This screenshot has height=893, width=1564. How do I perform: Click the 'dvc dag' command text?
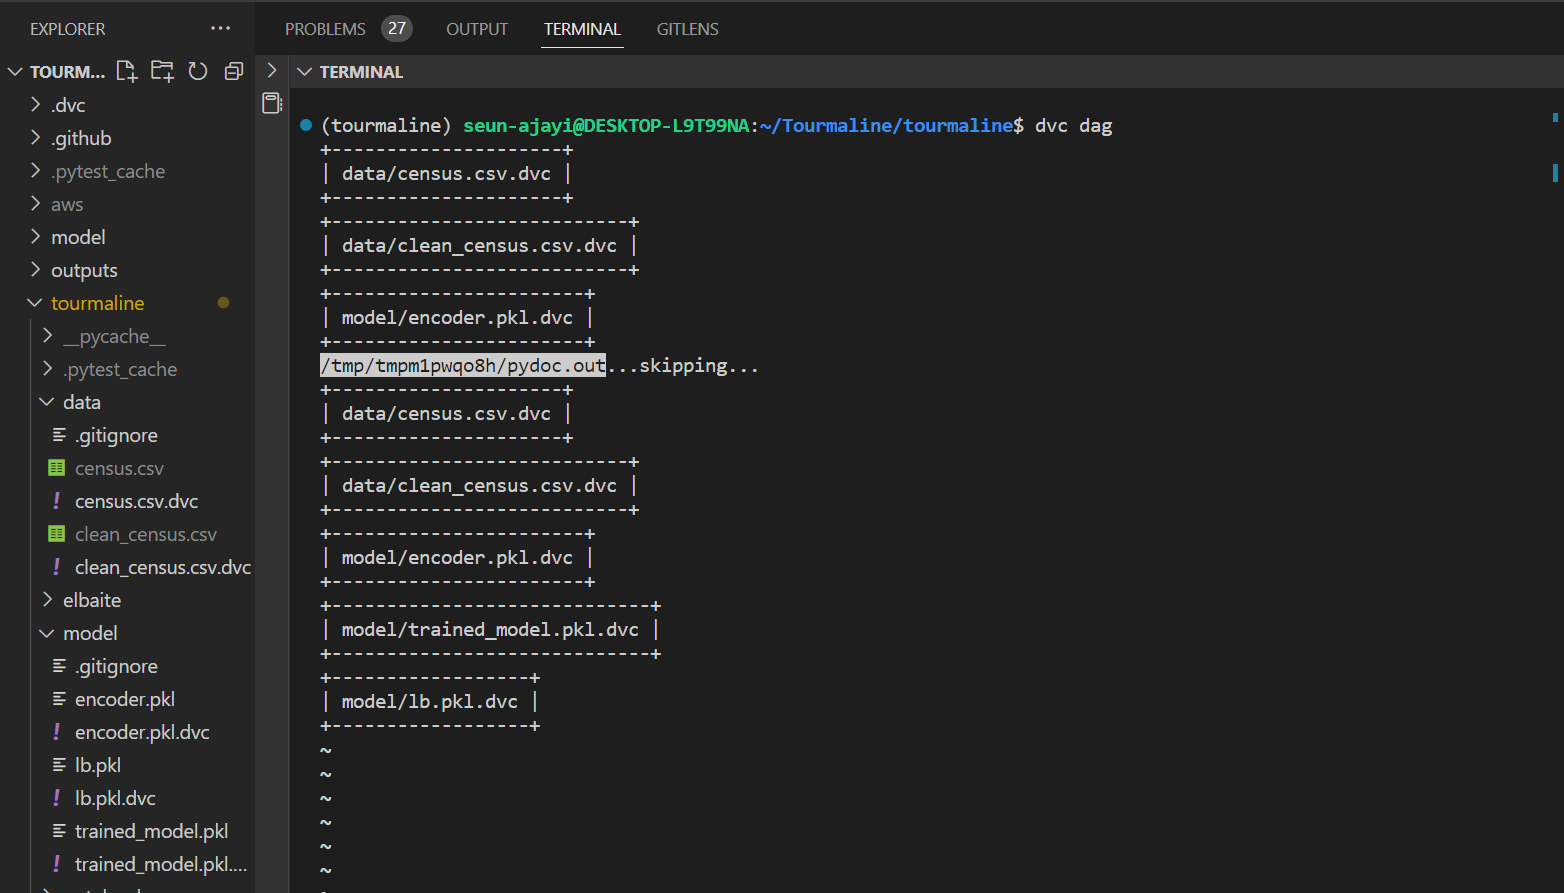[x=1074, y=125]
